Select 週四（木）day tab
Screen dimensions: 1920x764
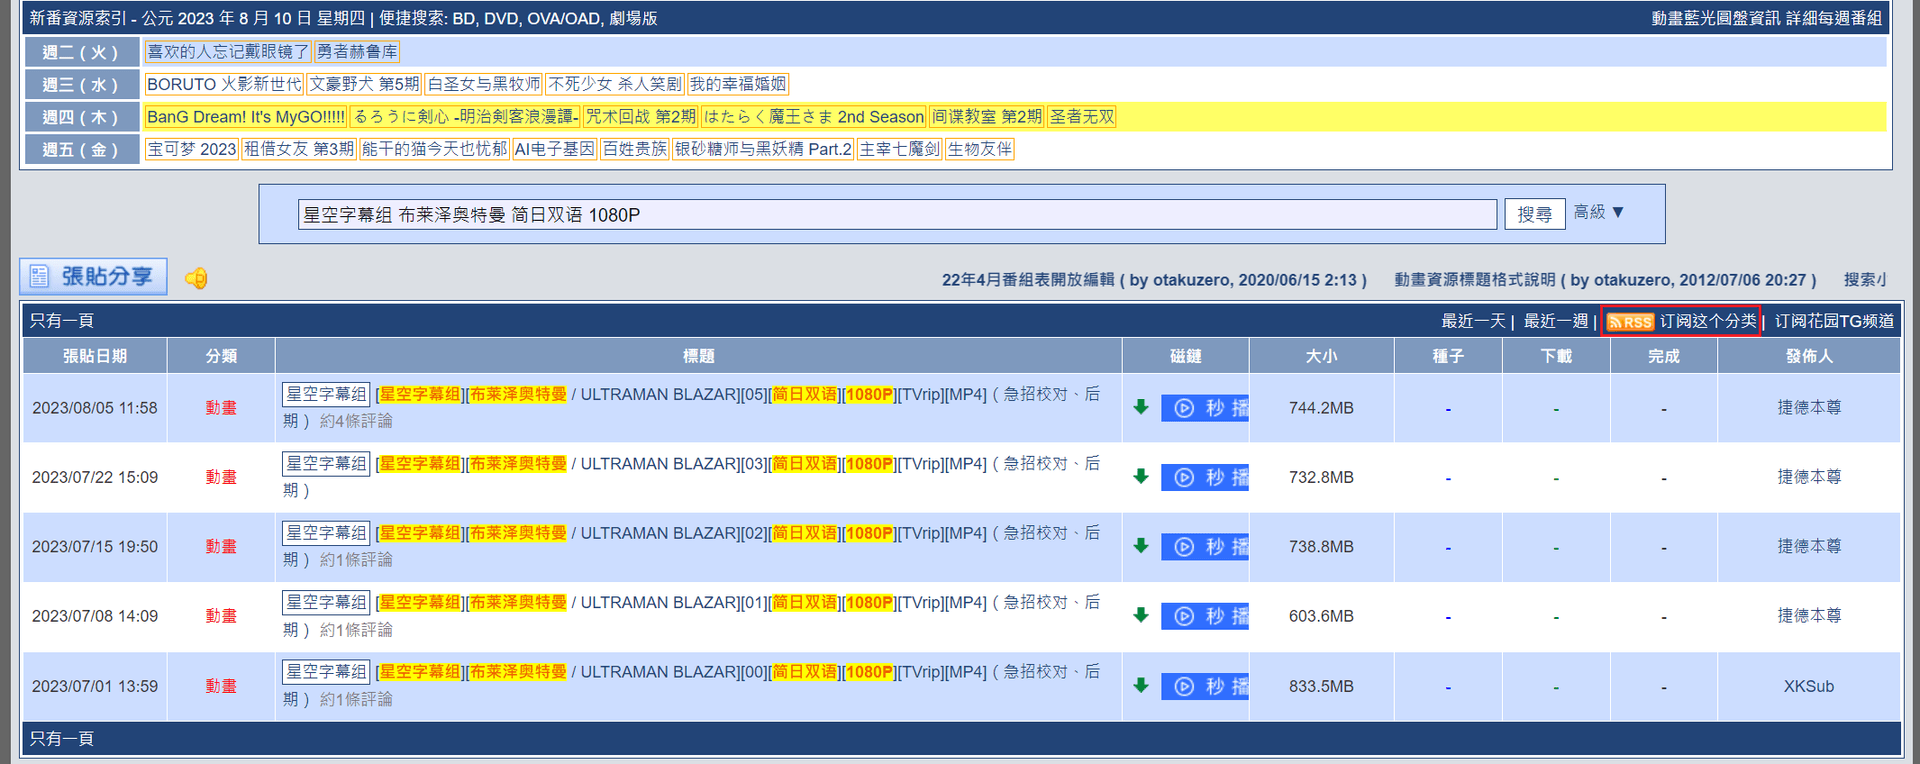81,117
